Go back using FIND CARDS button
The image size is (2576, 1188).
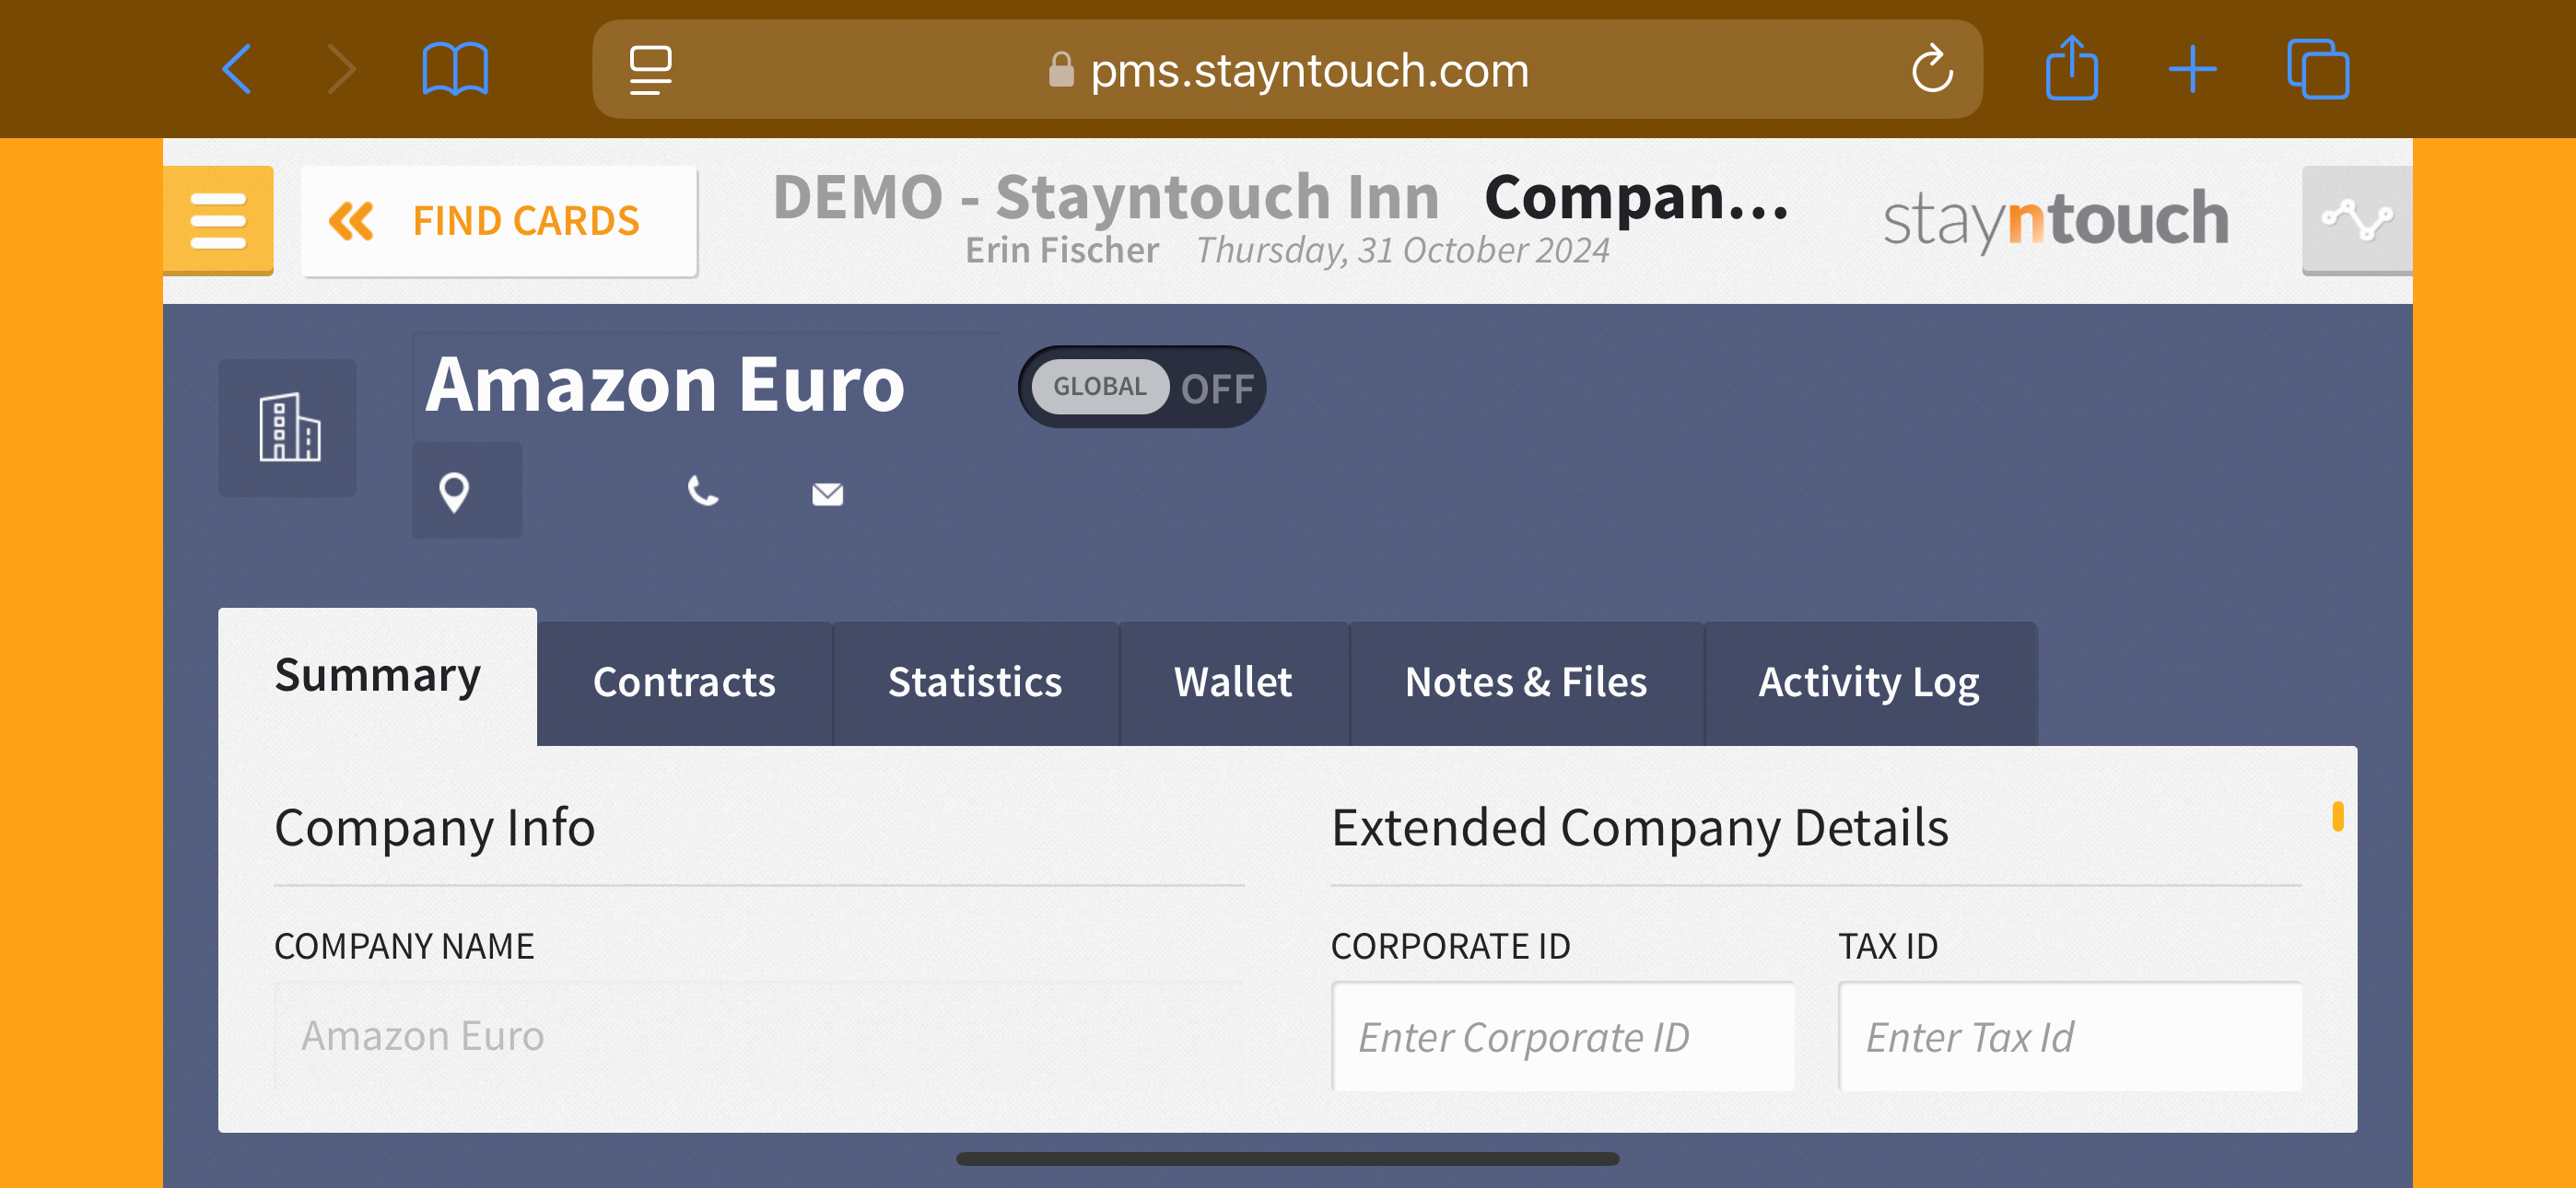pyautogui.click(x=499, y=221)
